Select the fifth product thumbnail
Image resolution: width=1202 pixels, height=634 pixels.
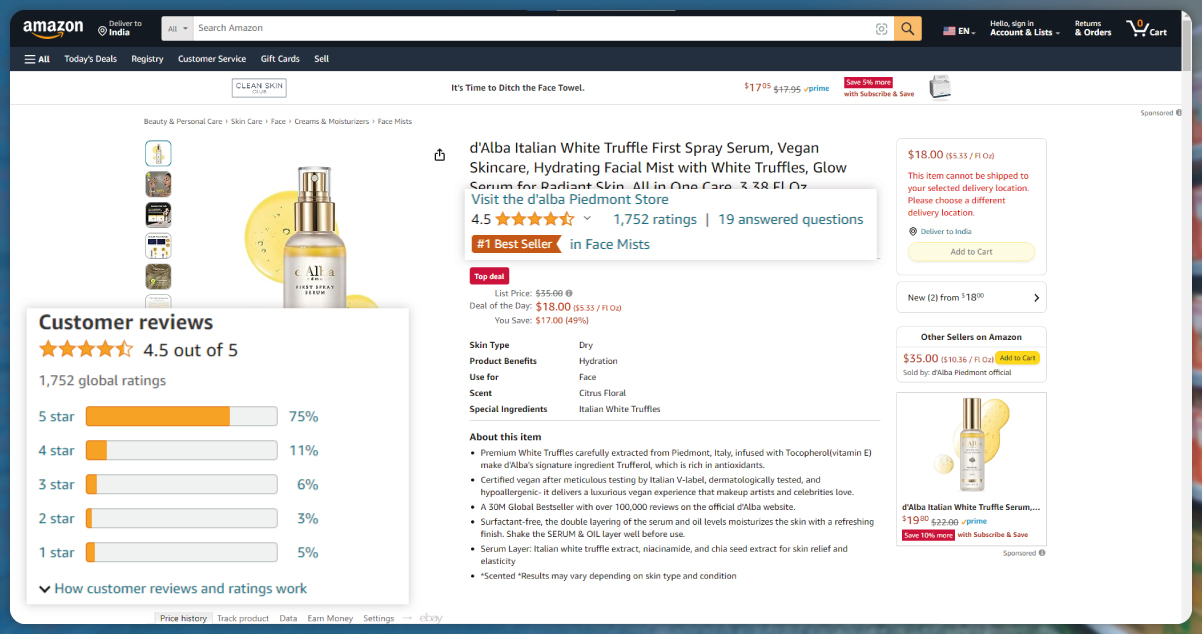click(x=158, y=276)
